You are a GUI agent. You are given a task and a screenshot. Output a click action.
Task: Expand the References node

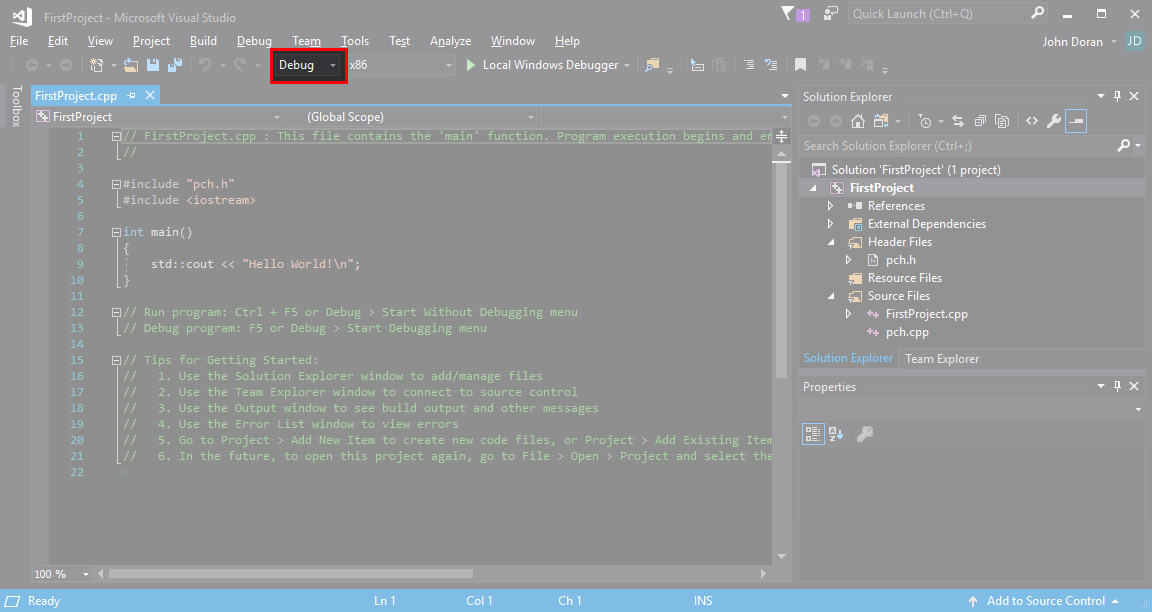[x=830, y=206]
